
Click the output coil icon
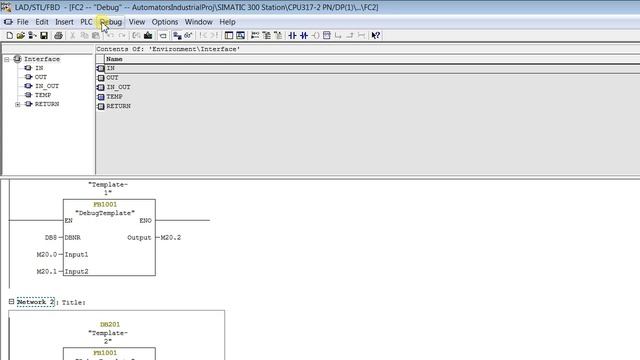point(315,36)
